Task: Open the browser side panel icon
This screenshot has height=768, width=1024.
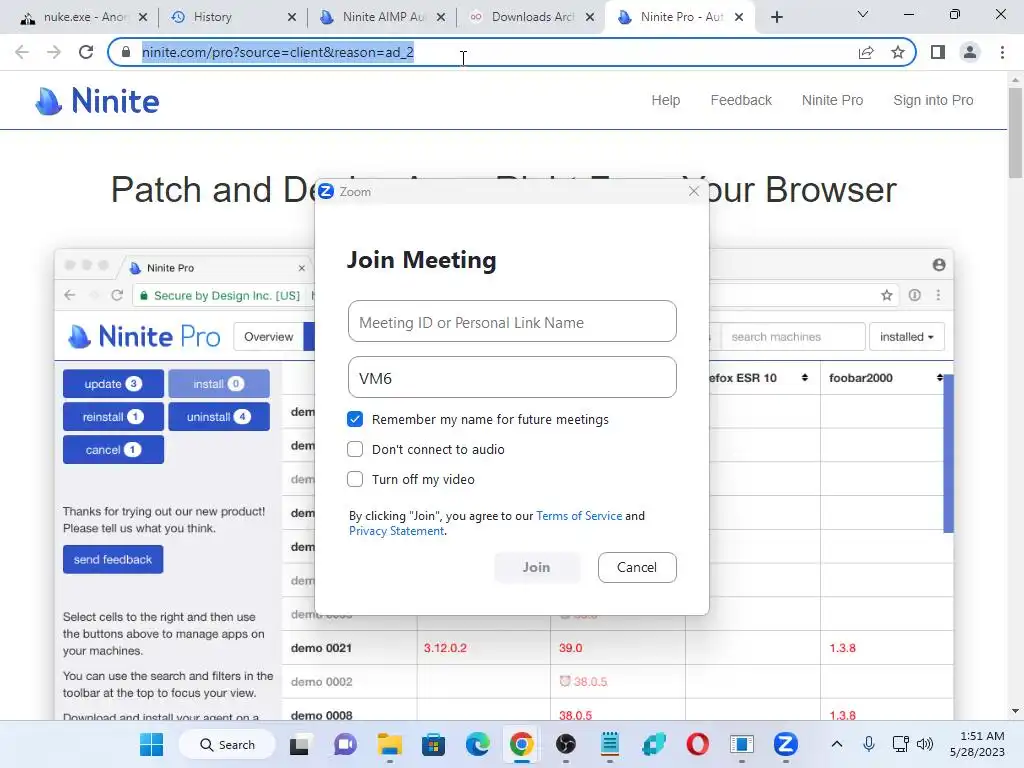Action: click(x=938, y=52)
